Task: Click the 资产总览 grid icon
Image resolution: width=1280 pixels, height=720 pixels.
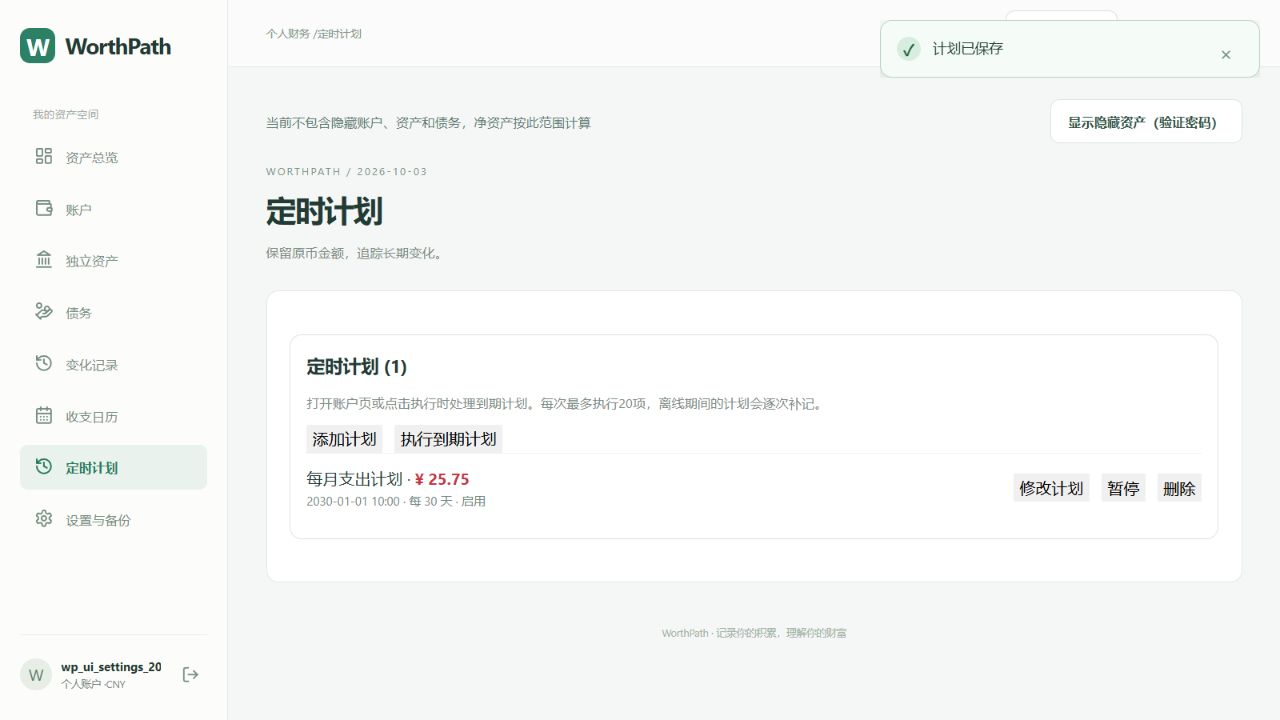Action: 44,156
